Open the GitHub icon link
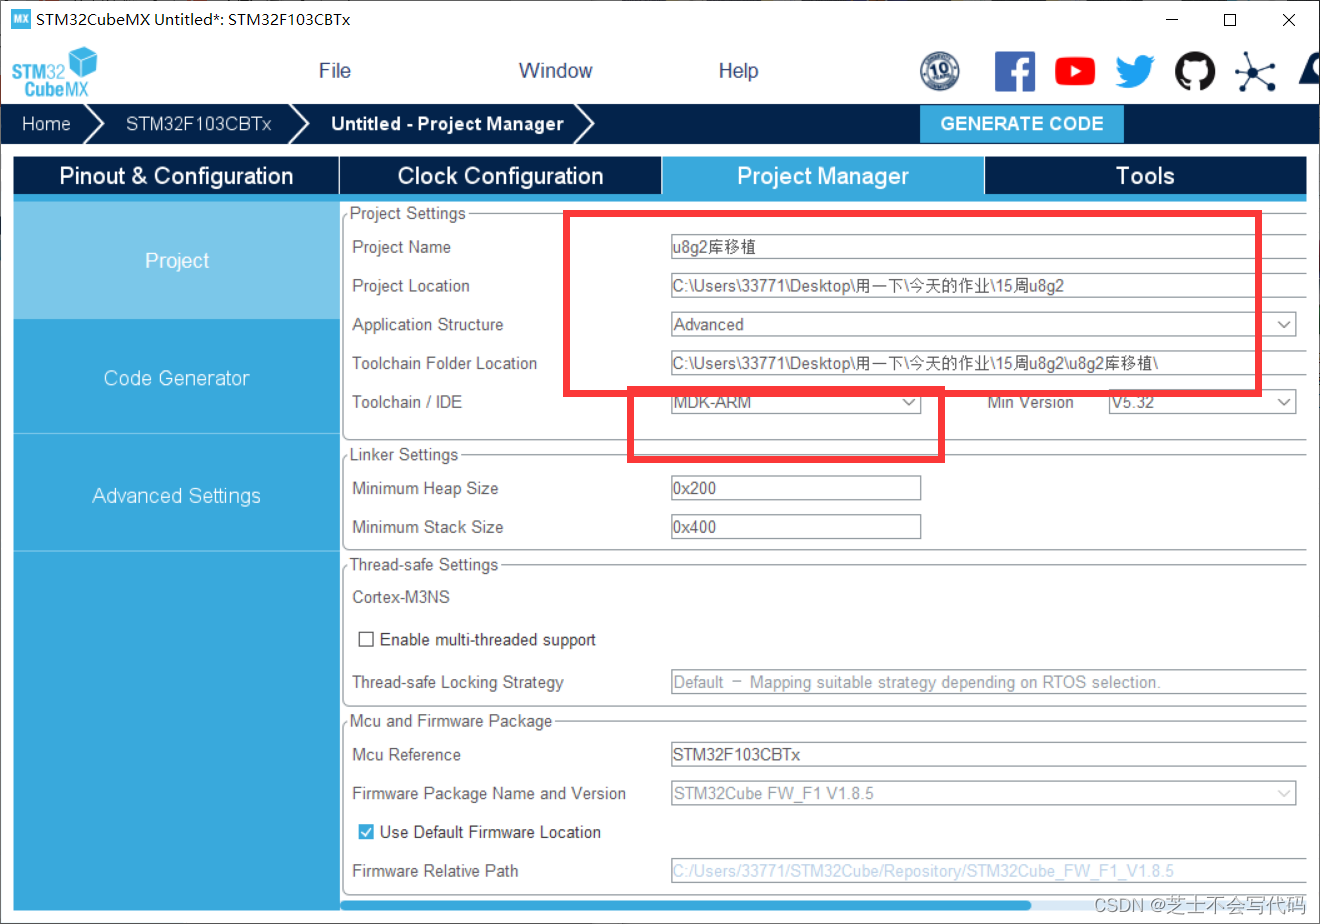 coord(1194,71)
